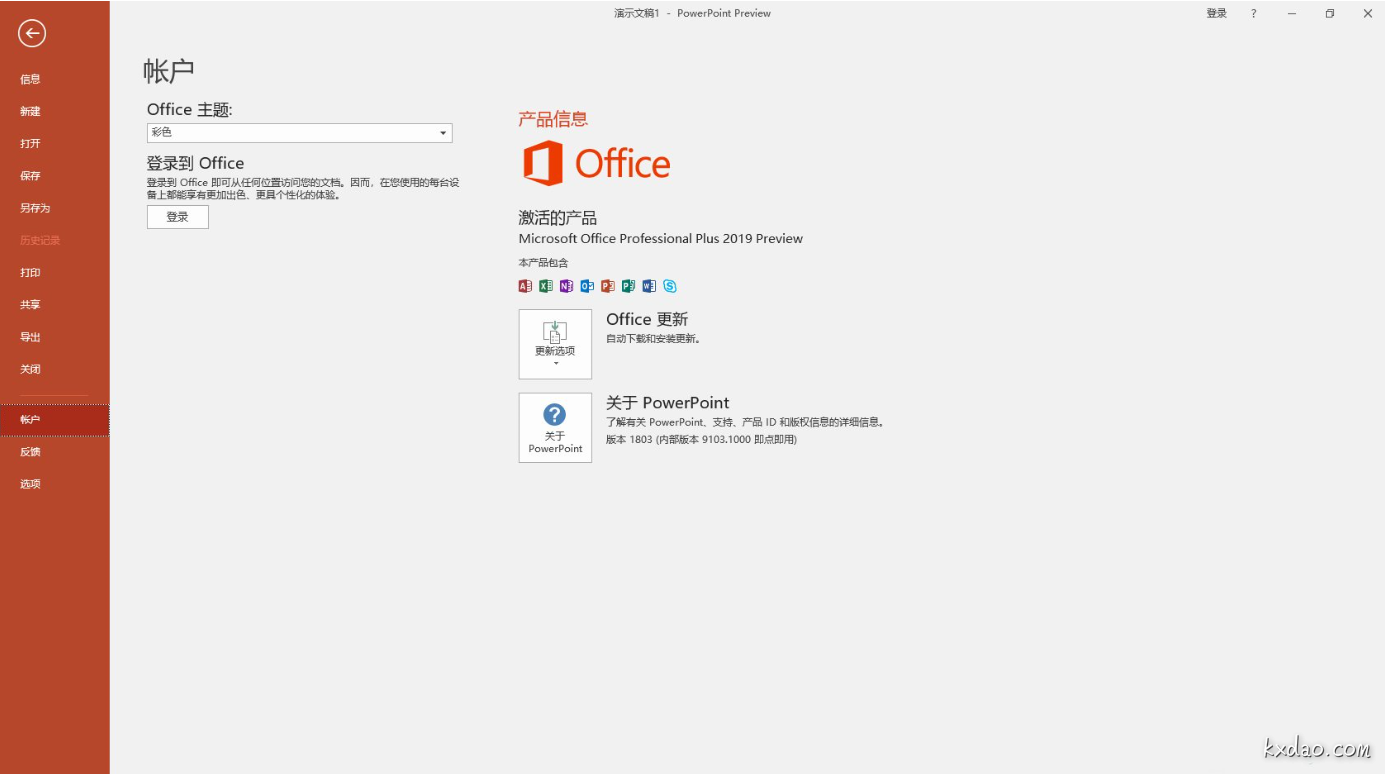Select 帐户 in the sidebar
The height and width of the screenshot is (774, 1385).
pos(55,420)
